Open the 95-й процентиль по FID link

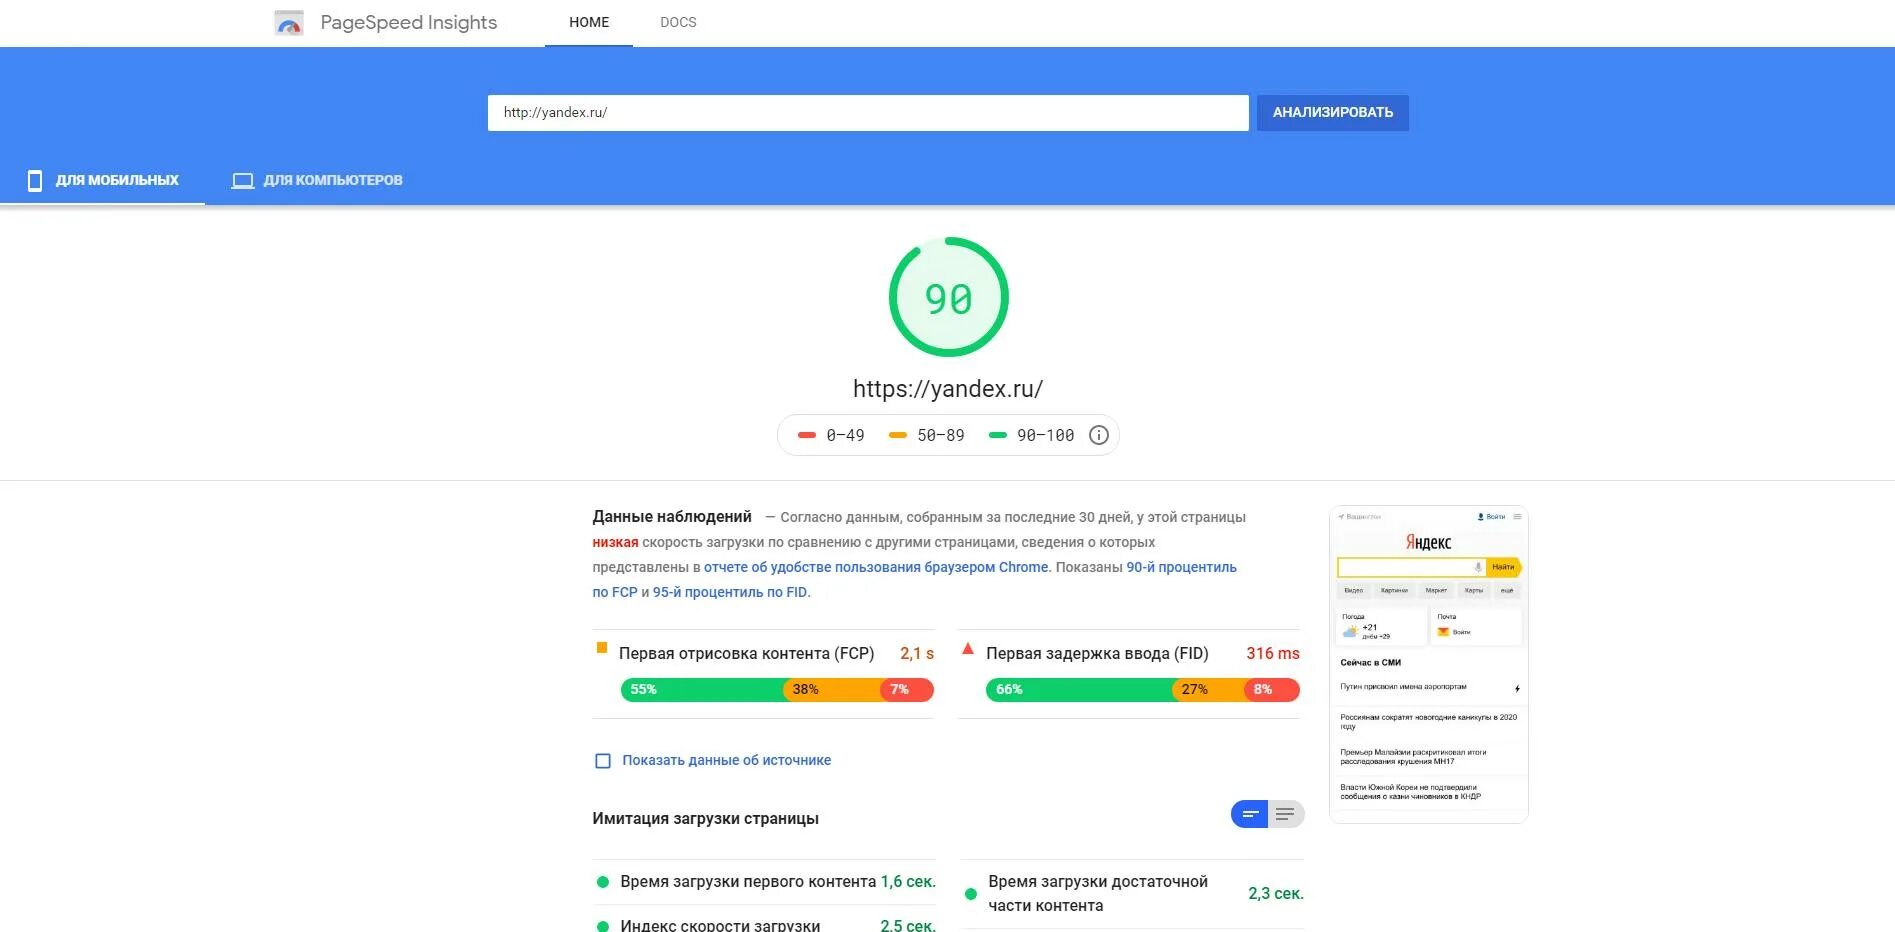pyautogui.click(x=730, y=592)
